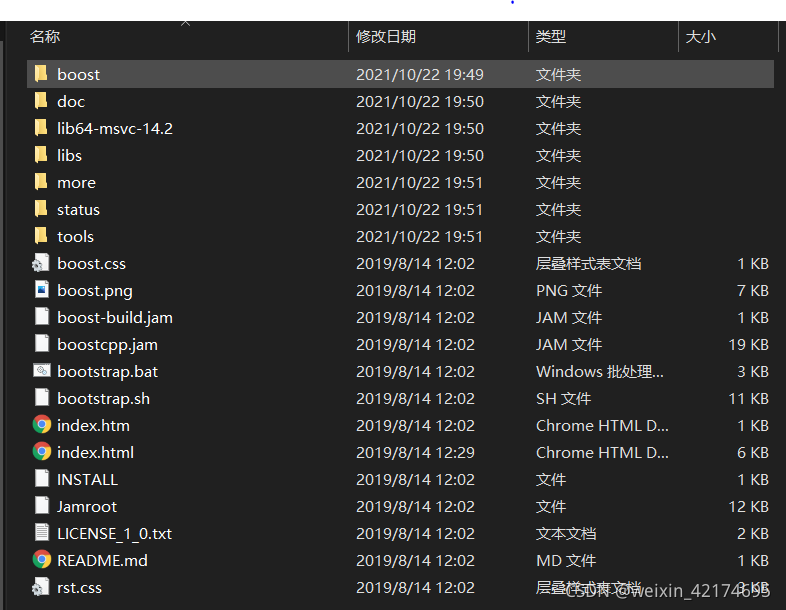786x610 pixels.
Task: Click the MD 文件 type of README.md
Action: (x=566, y=561)
